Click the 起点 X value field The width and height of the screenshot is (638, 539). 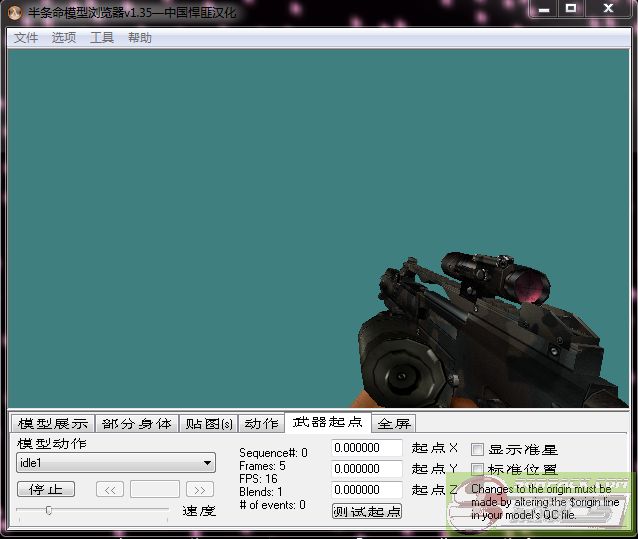click(x=367, y=448)
